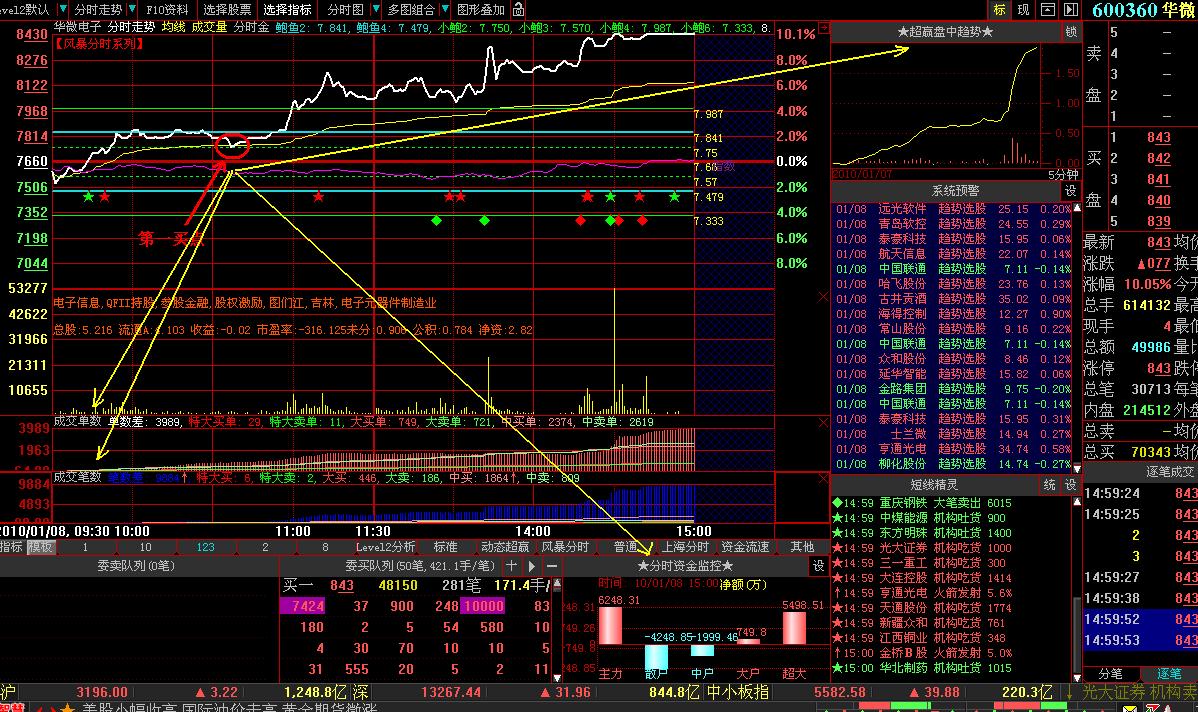This screenshot has height=712, width=1198.
Task: Open dropdown arrow next to 分时图
Action: click(x=375, y=9)
